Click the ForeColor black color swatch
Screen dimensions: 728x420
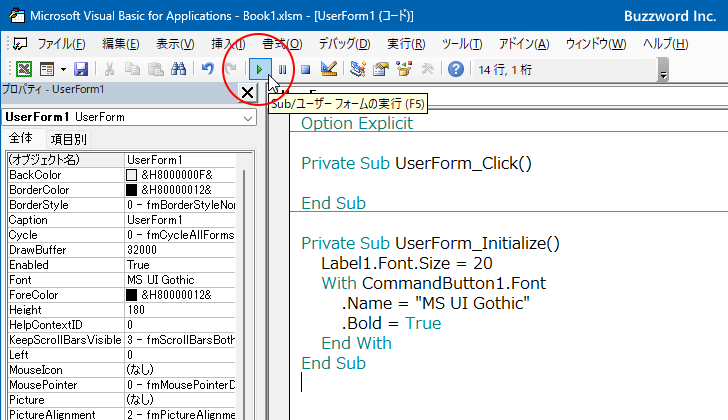point(132,295)
